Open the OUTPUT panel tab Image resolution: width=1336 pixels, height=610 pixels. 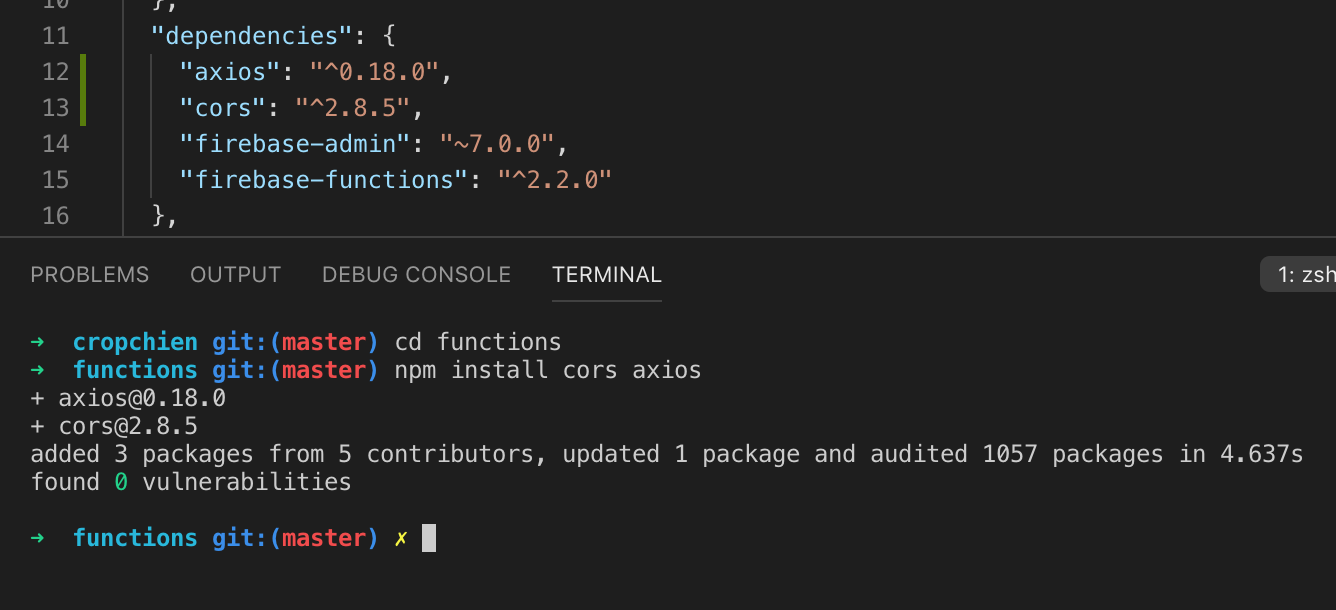point(235,274)
